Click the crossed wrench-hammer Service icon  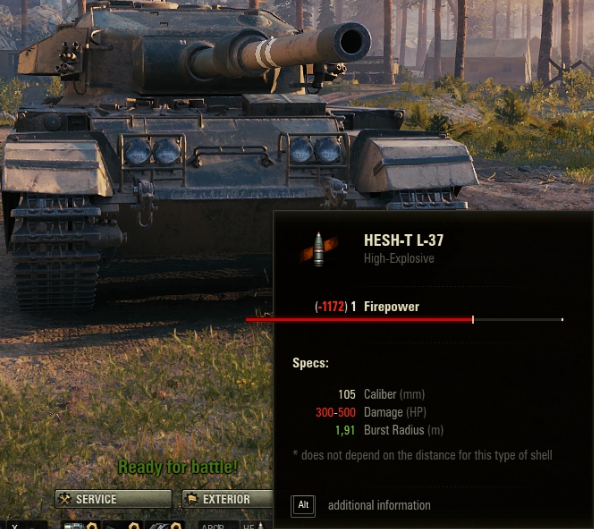65,499
